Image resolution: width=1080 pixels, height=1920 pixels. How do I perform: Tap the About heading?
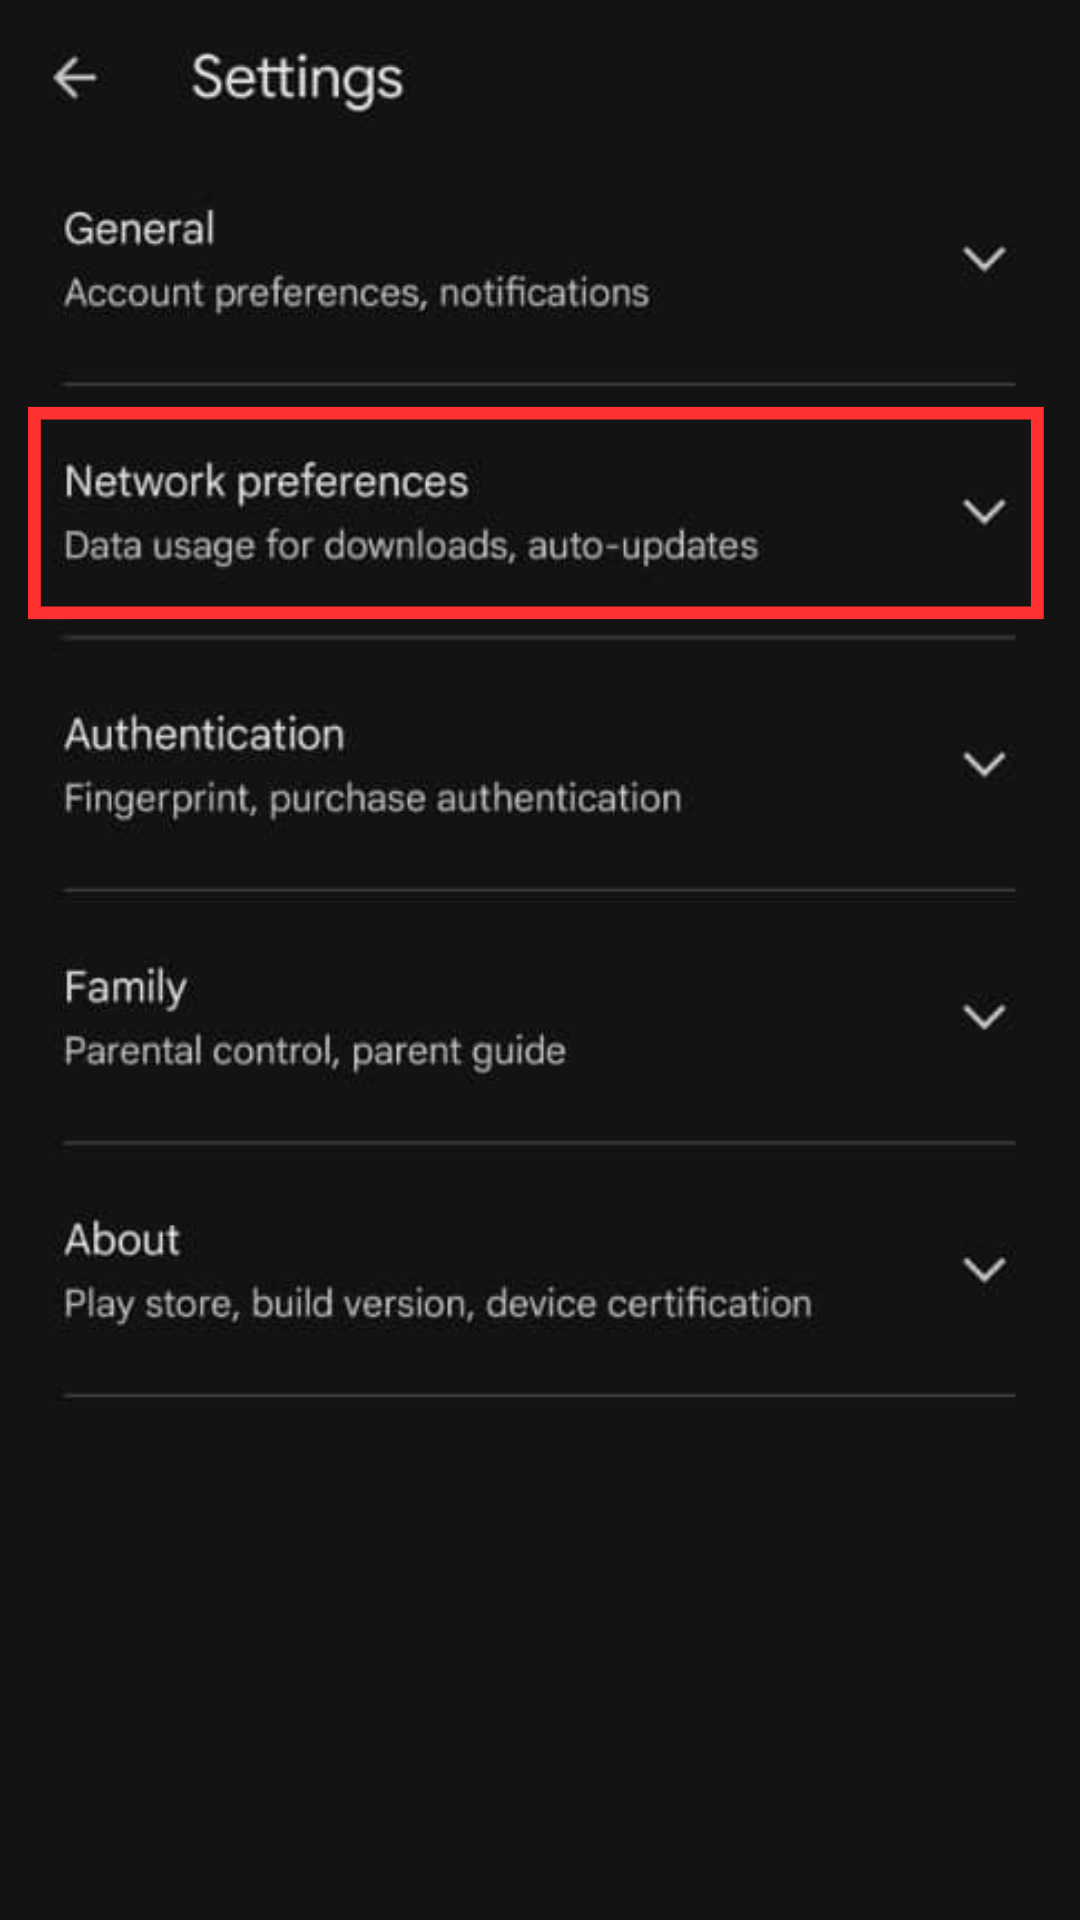(122, 1240)
